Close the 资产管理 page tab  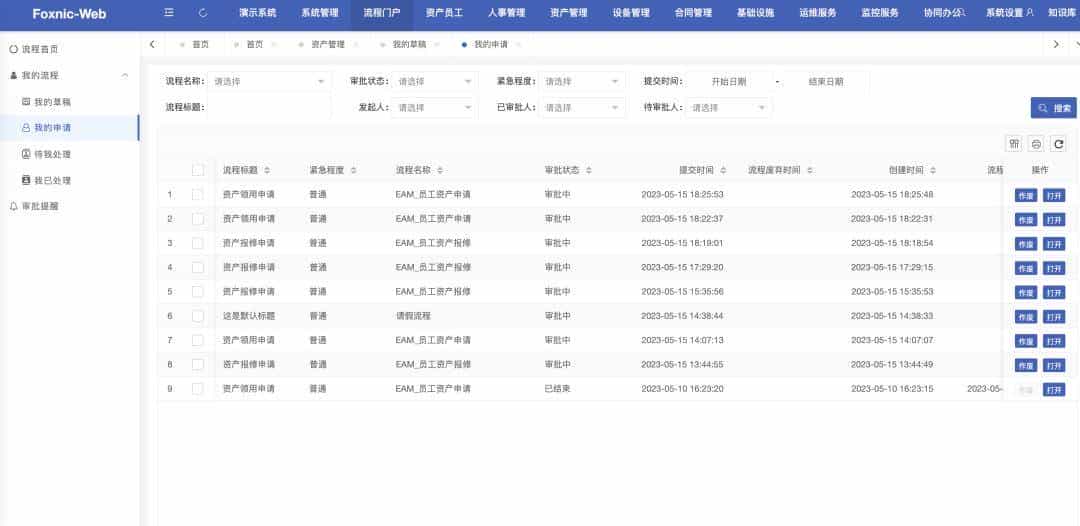coord(356,44)
